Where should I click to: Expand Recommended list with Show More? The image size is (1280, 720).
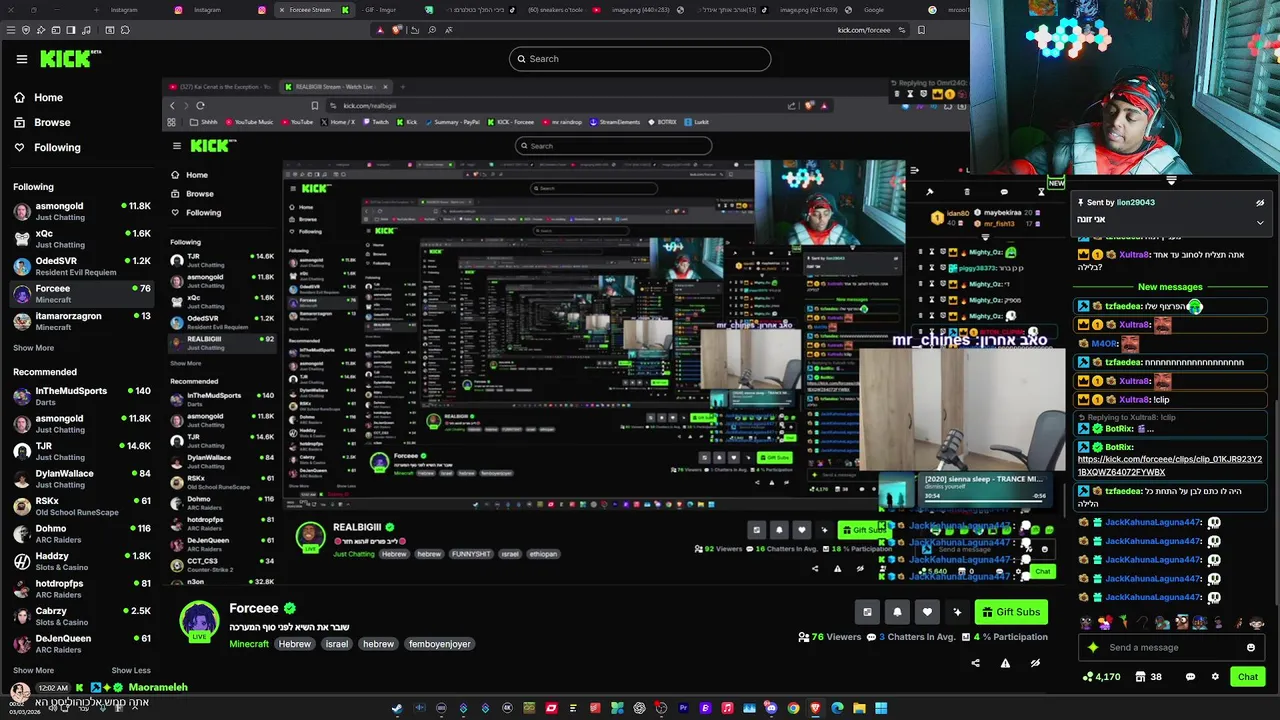pyautogui.click(x=33, y=670)
